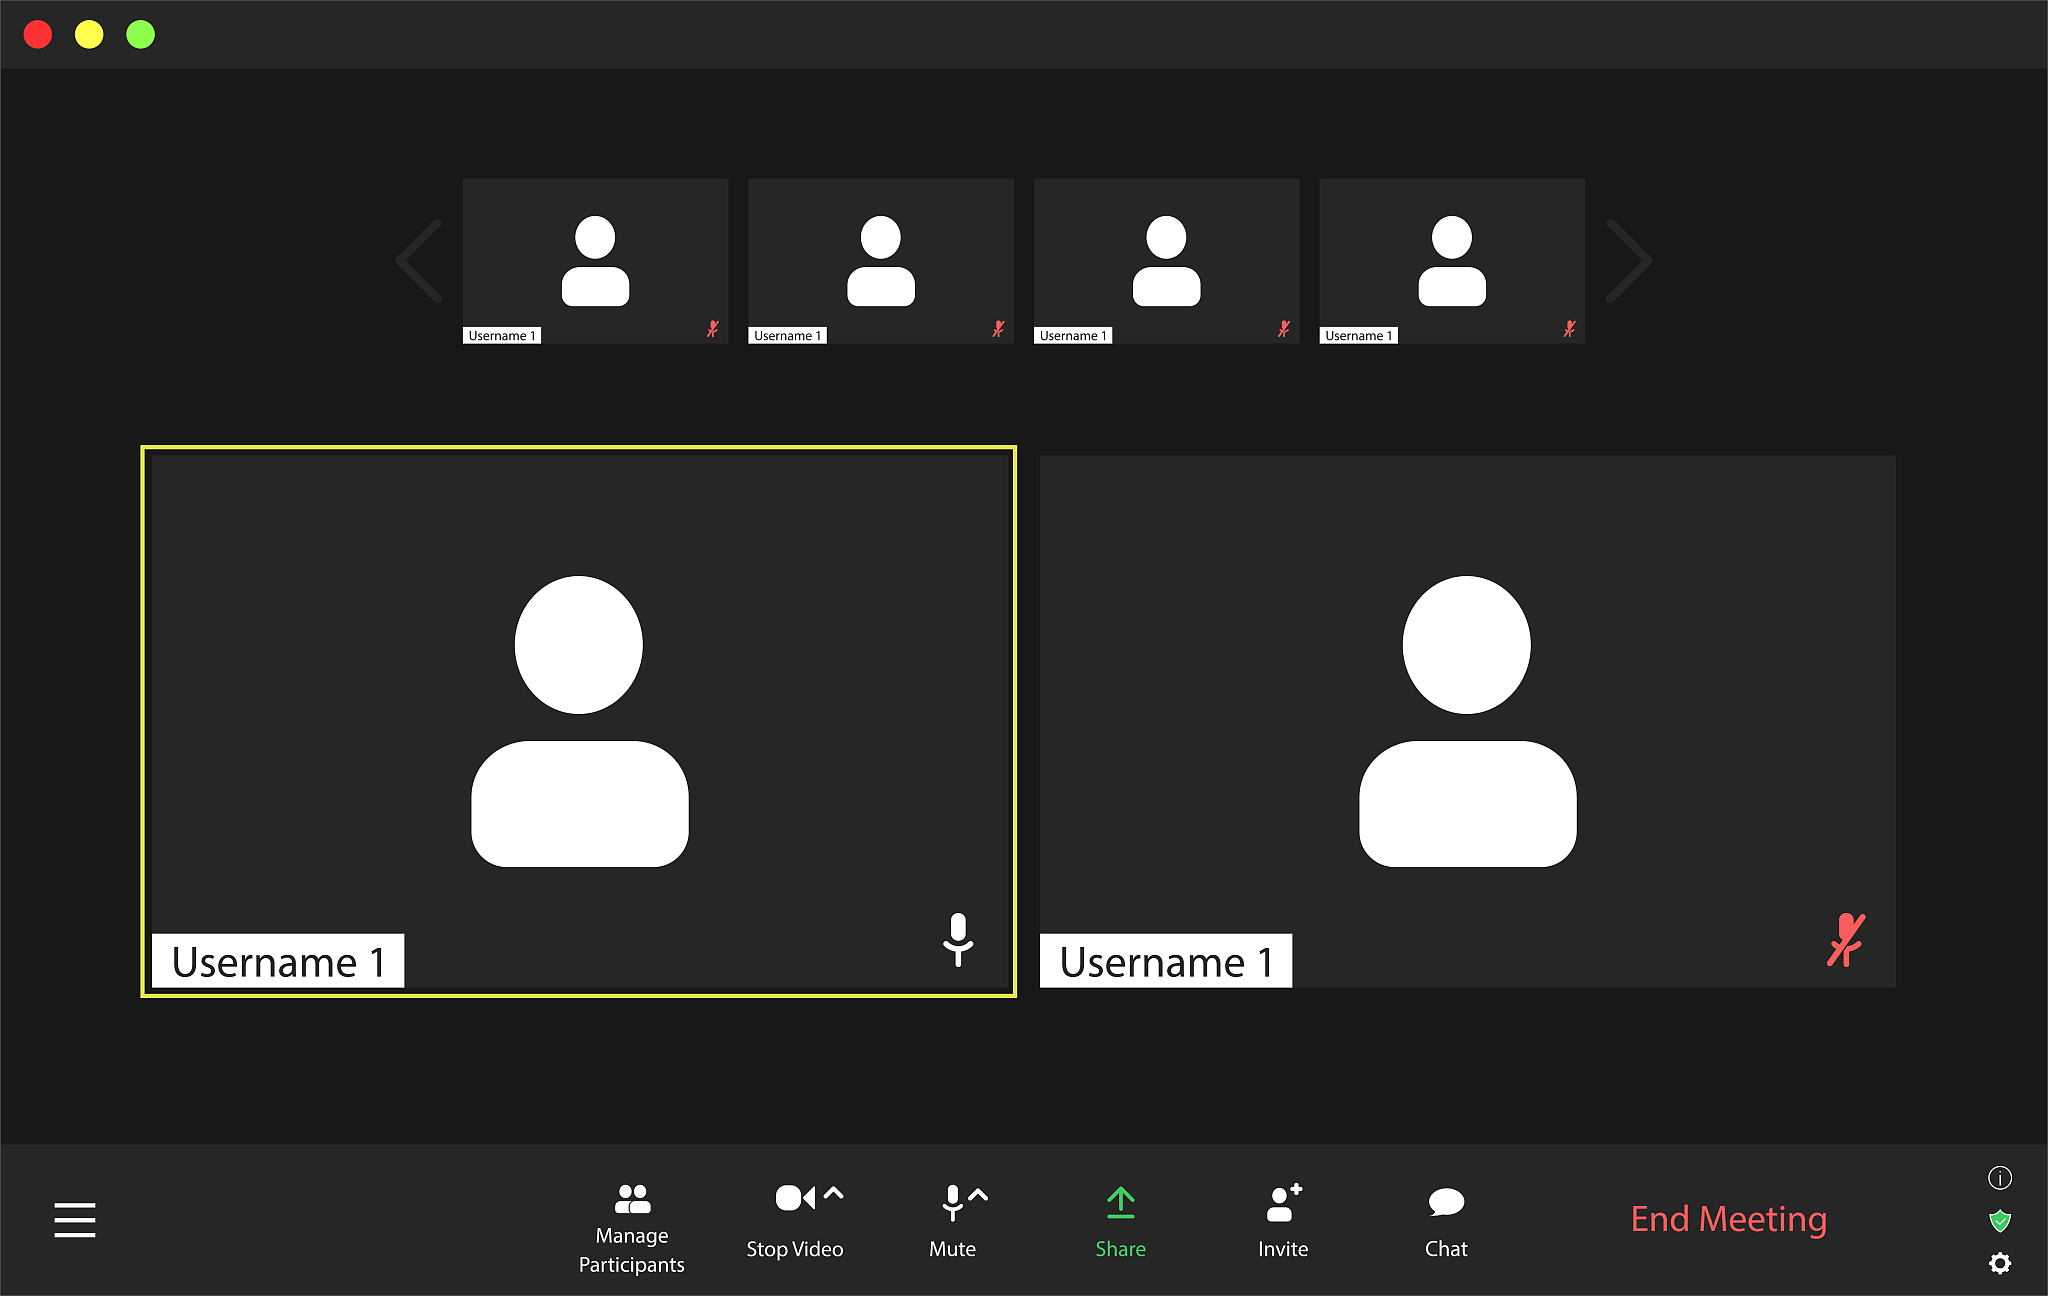Image resolution: width=2048 pixels, height=1296 pixels.
Task: Unmute the large right participant's red microphone
Action: pyautogui.click(x=1846, y=940)
